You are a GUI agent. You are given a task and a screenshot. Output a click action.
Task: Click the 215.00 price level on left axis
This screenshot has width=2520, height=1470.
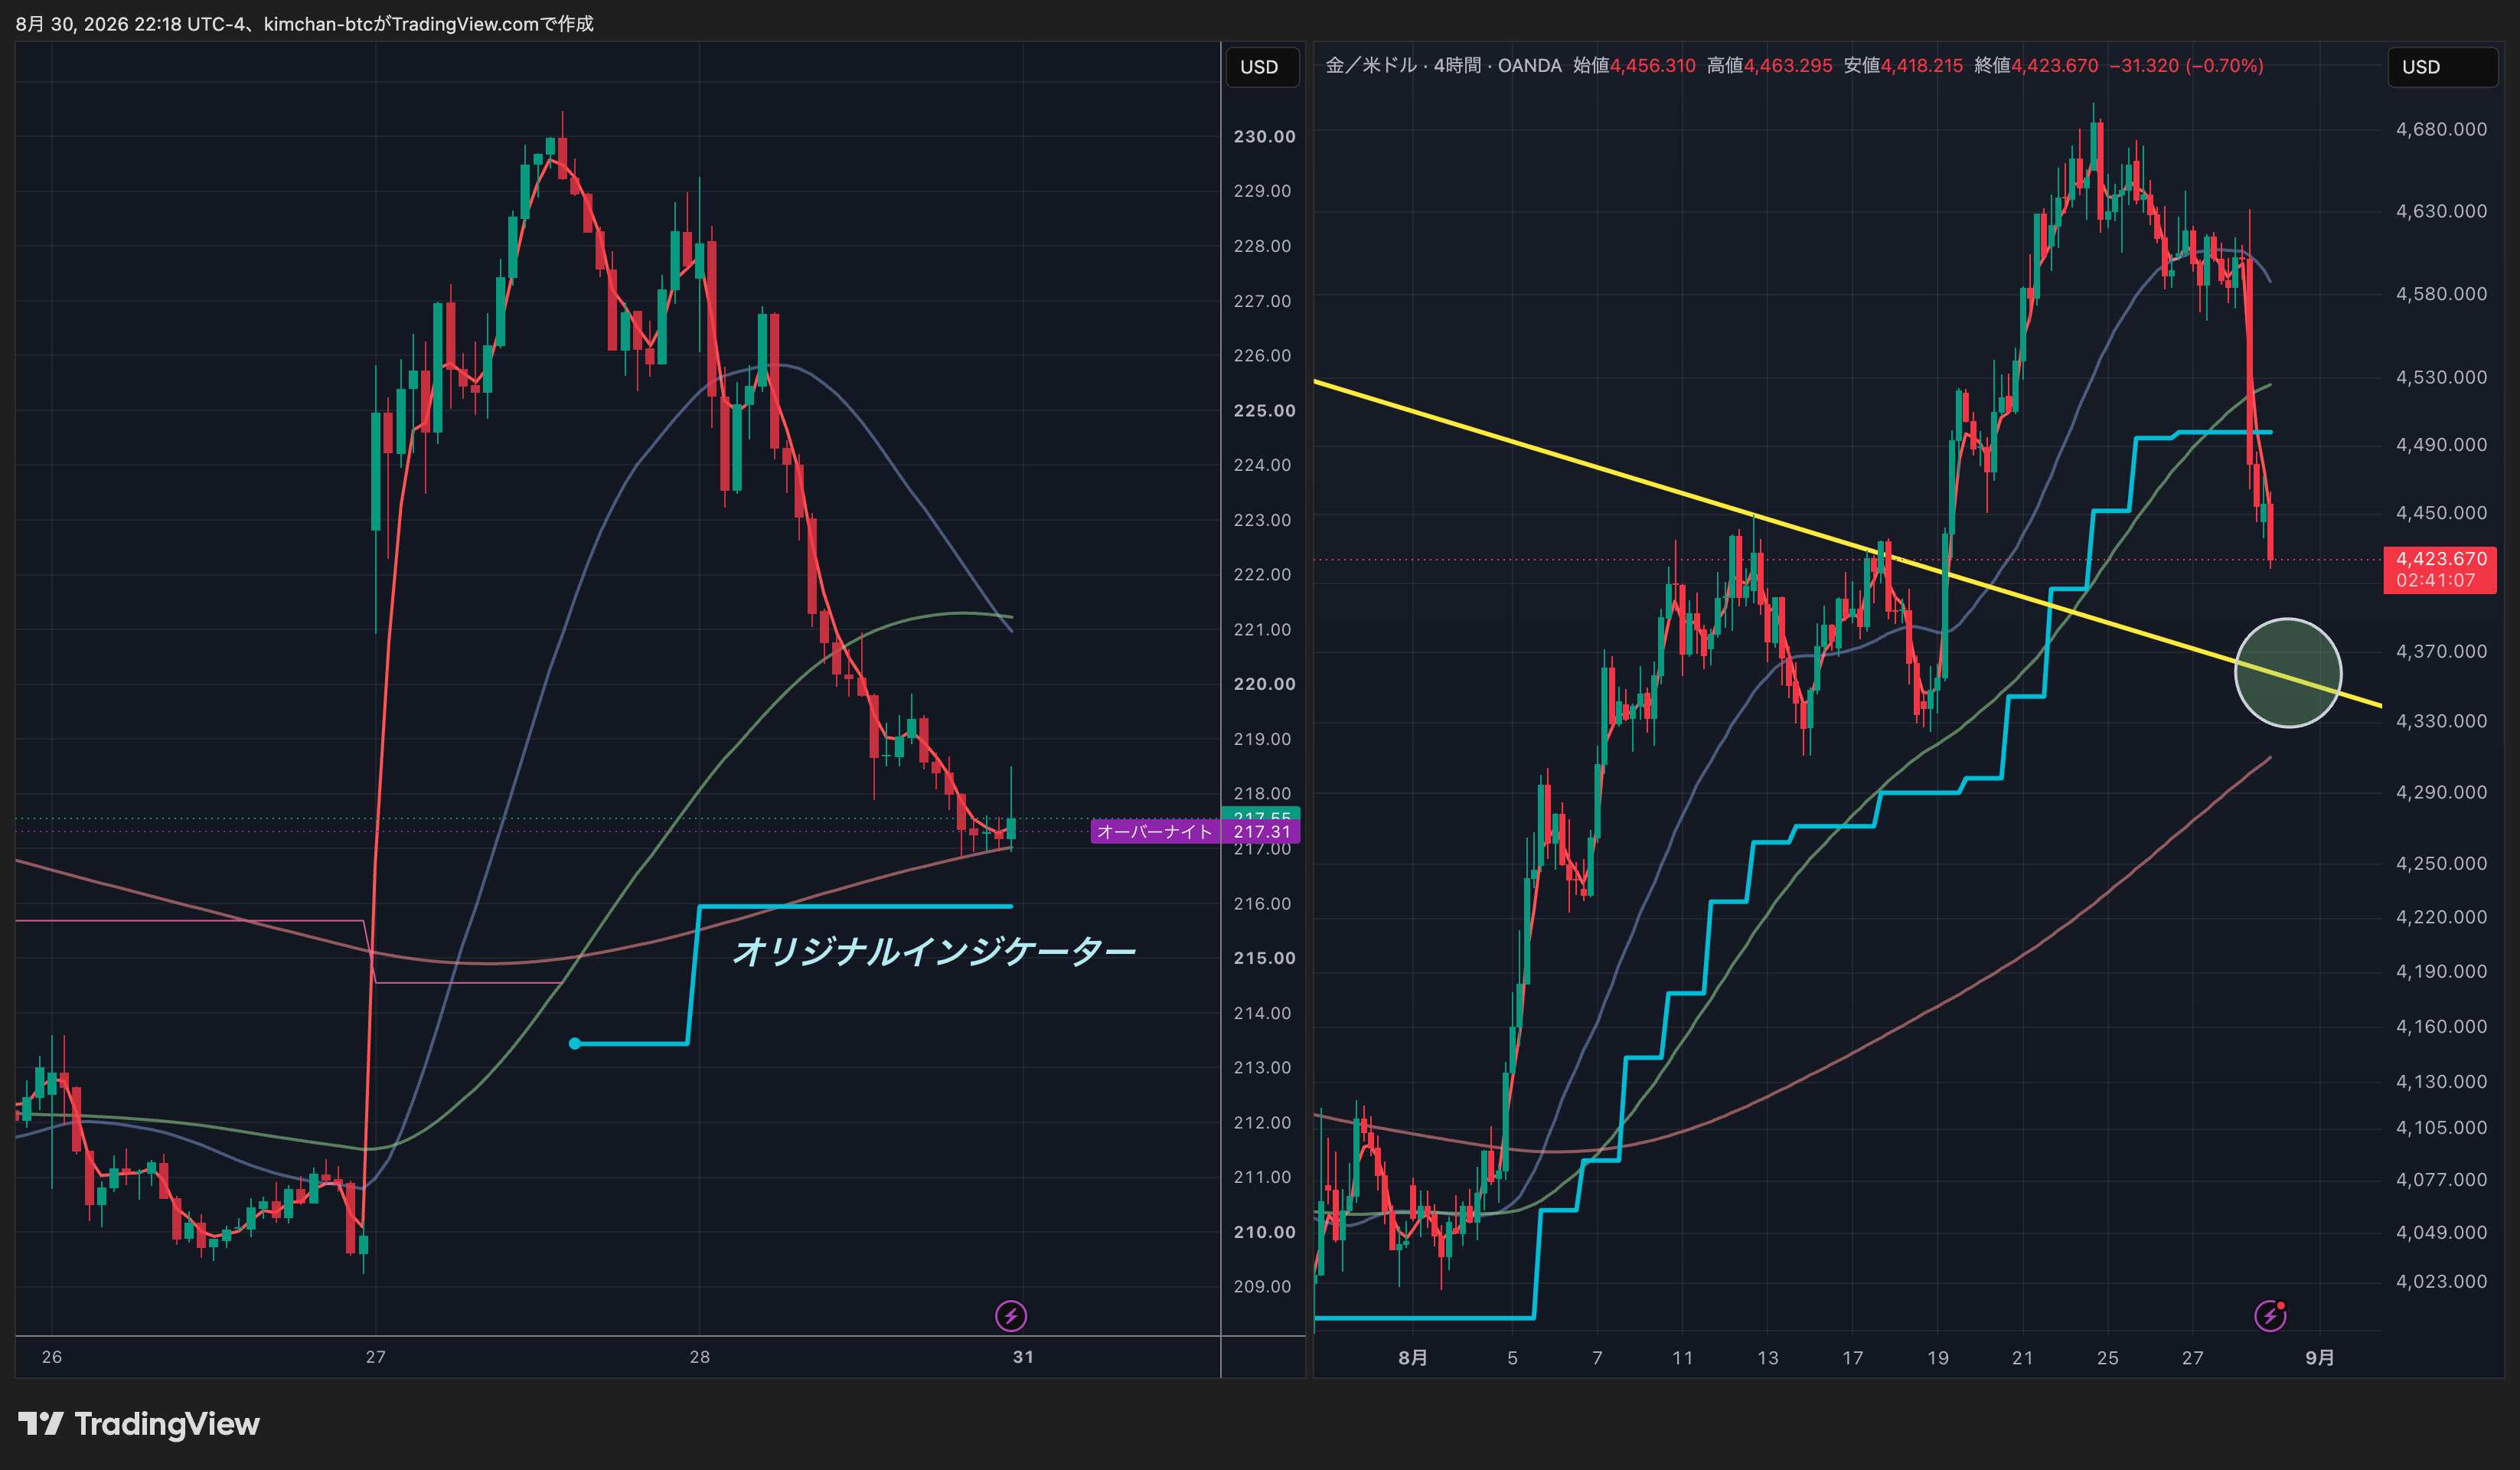[x=1264, y=958]
